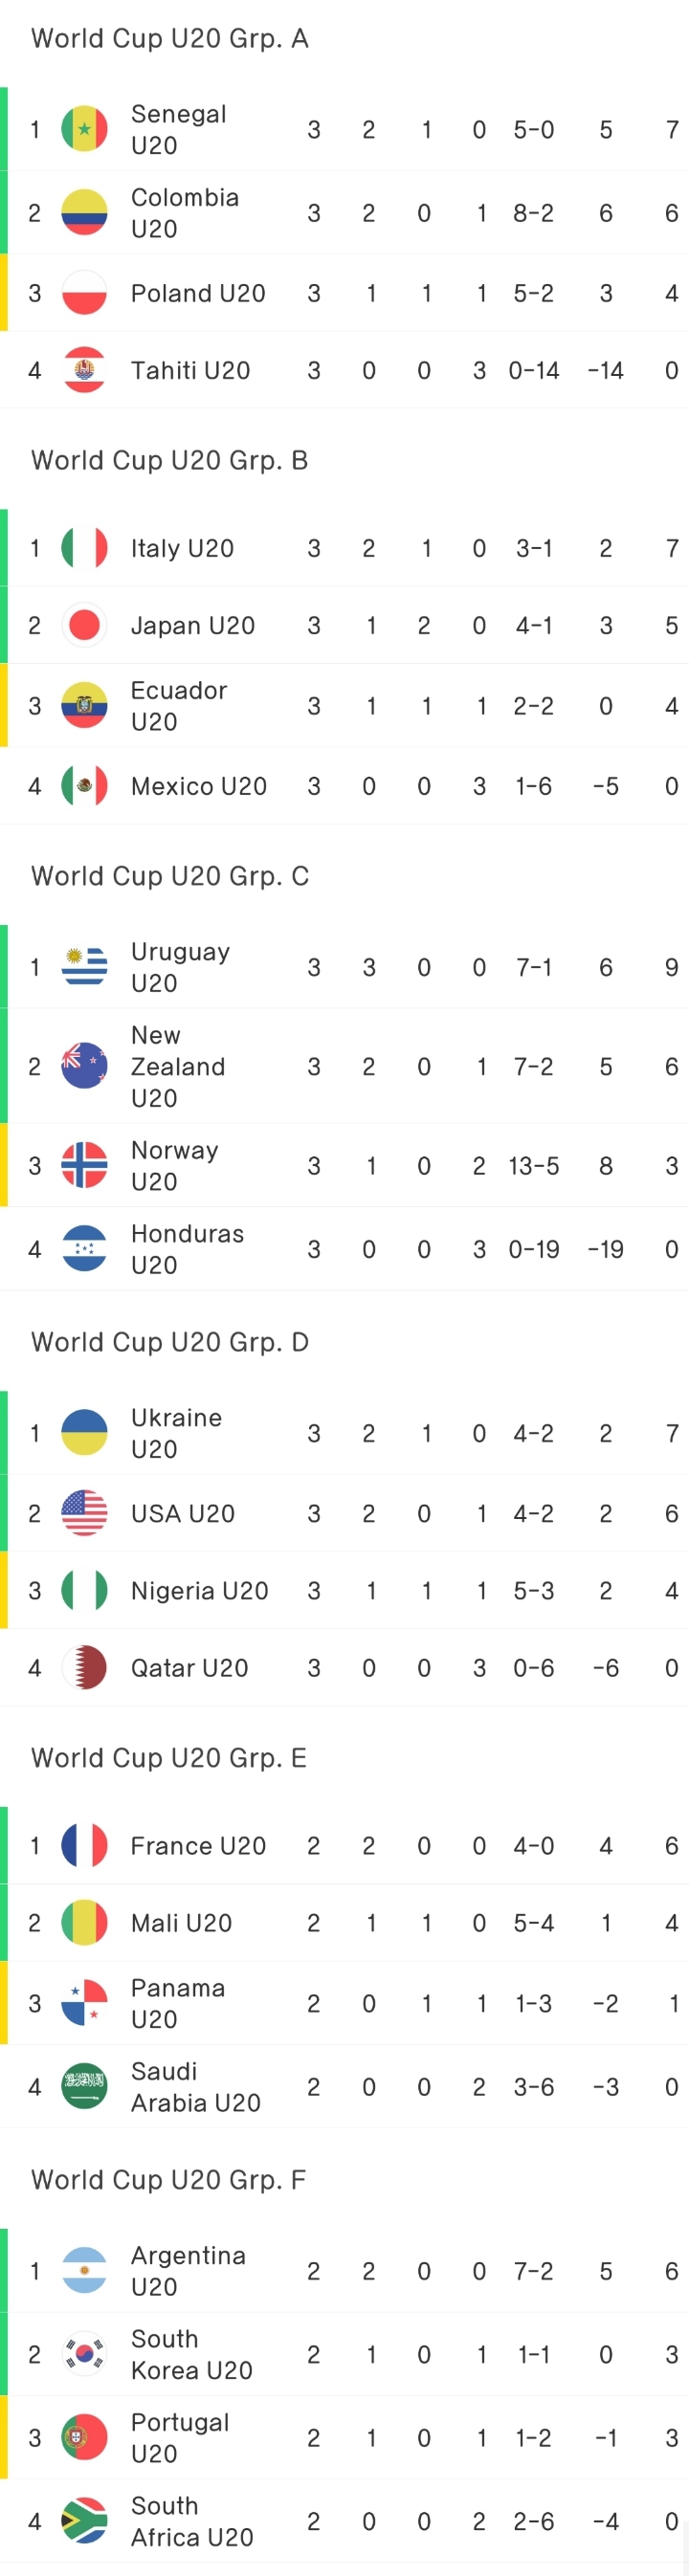Select the Qatar U20 flag icon
Screen dimensions: 689x2576
click(x=84, y=1668)
